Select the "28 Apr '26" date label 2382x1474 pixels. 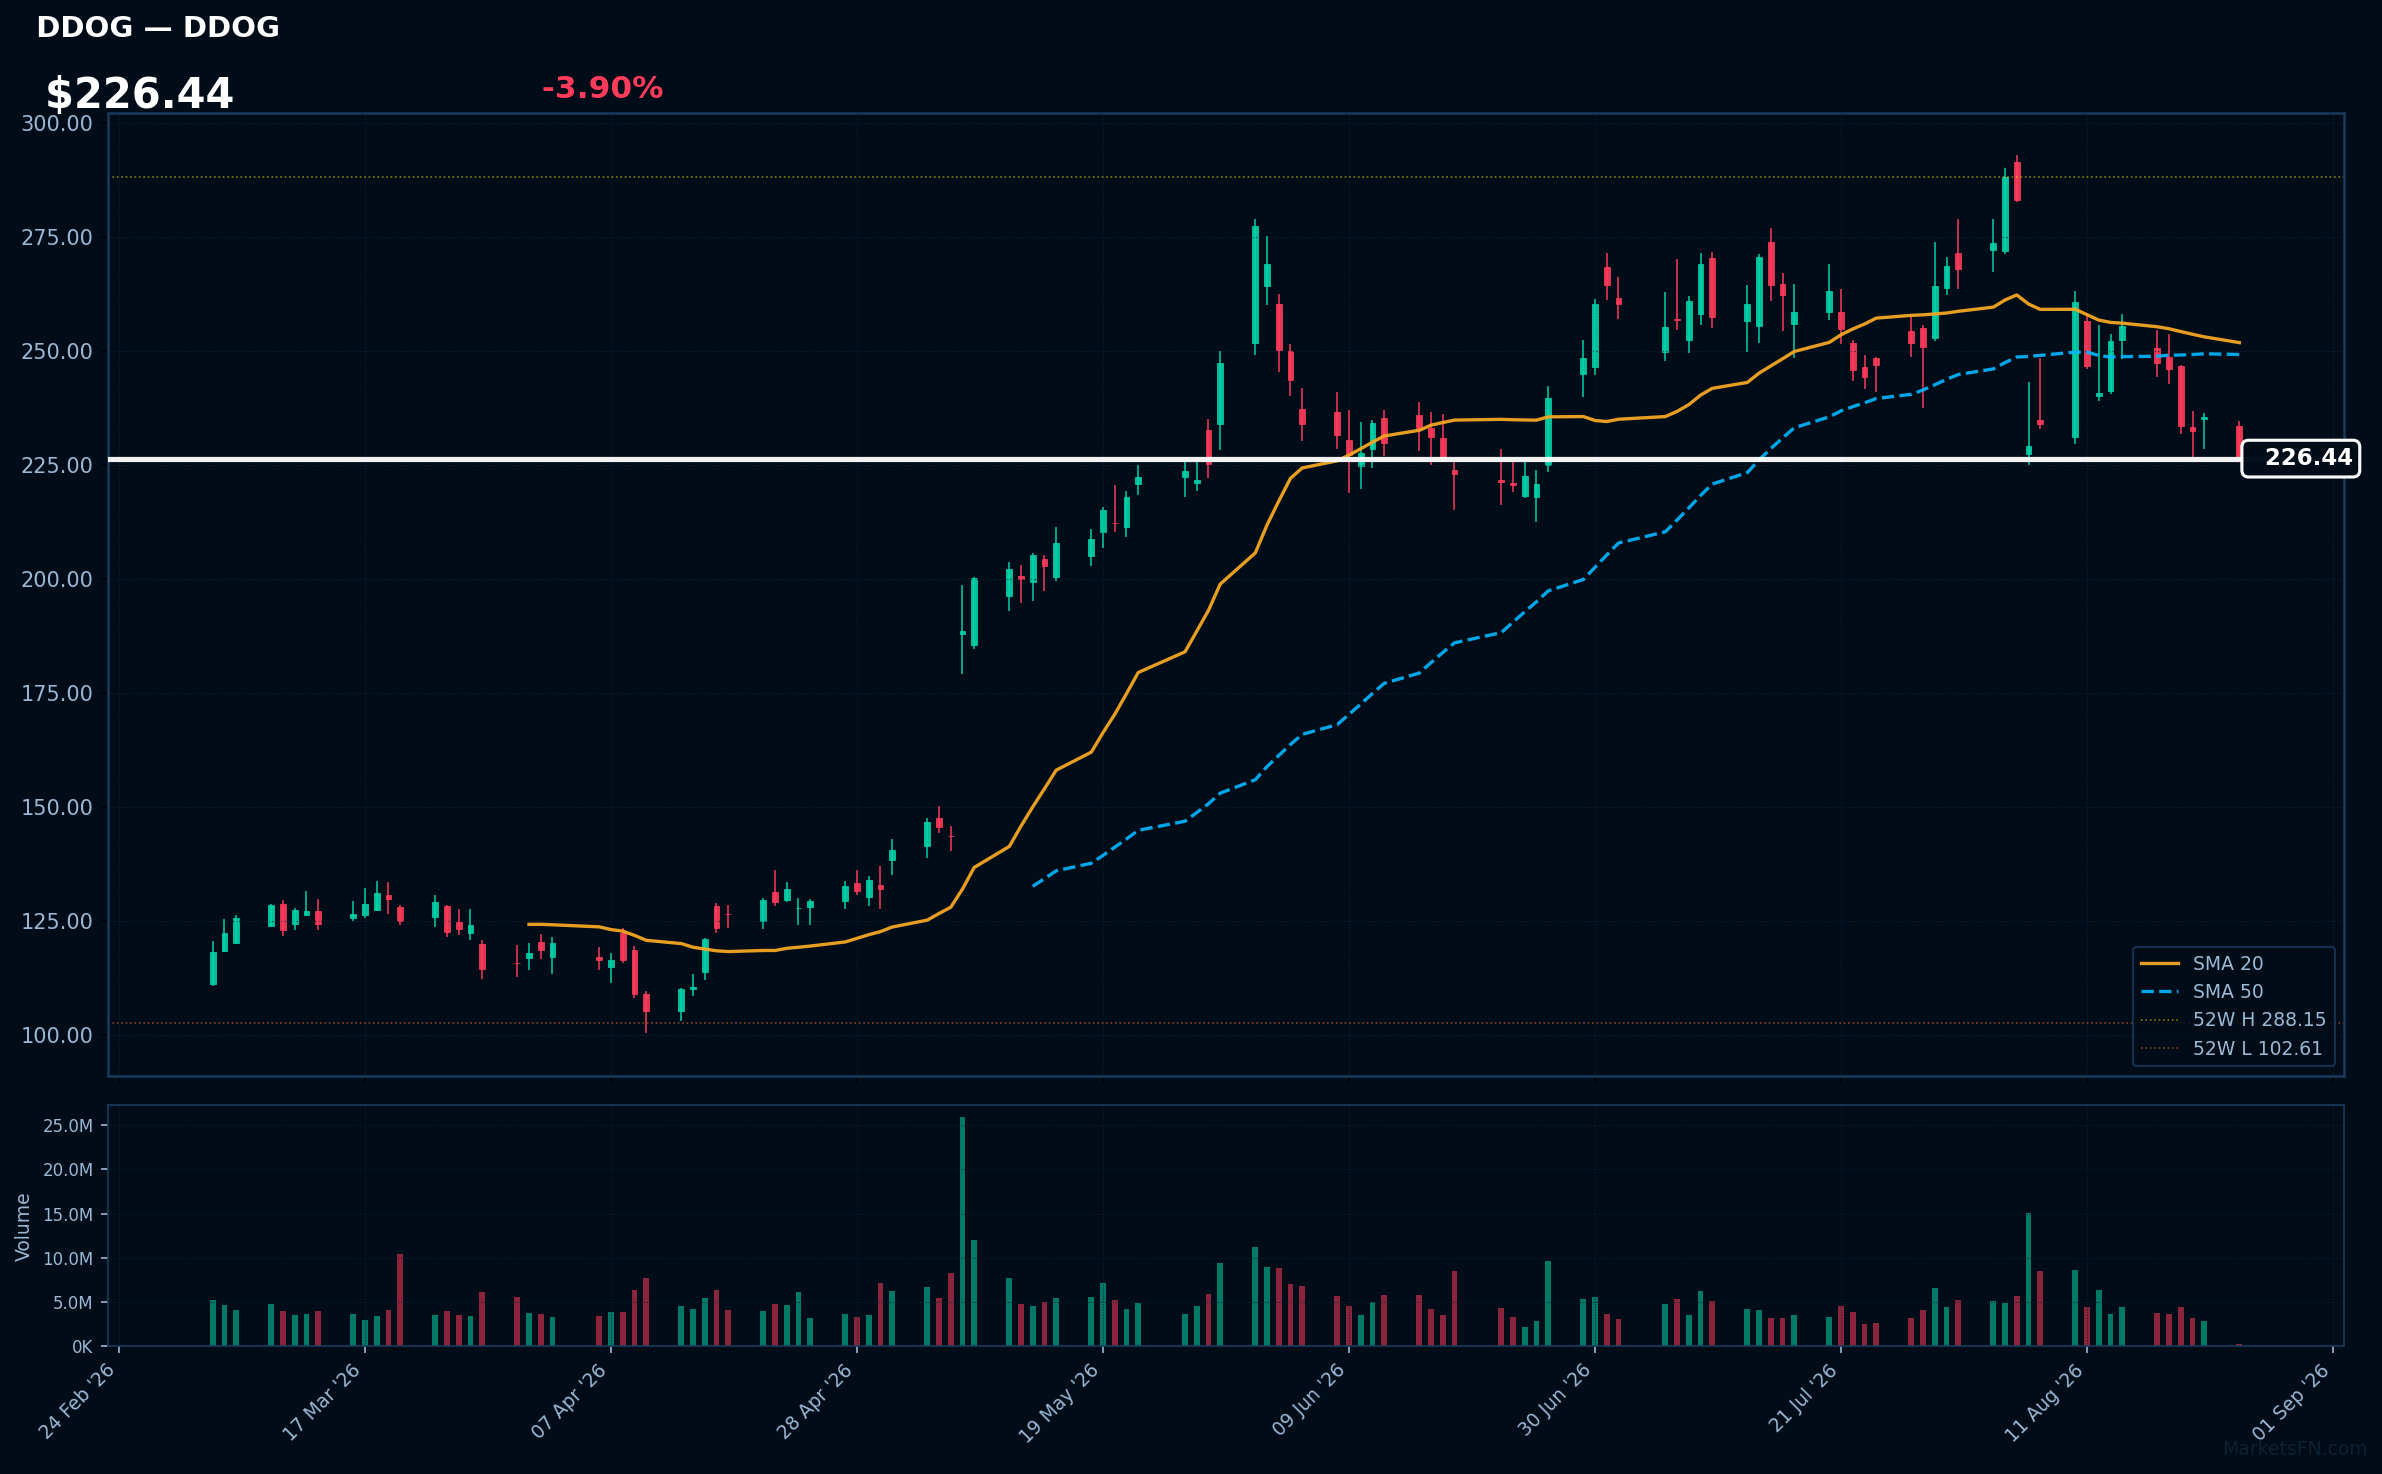tap(814, 1400)
